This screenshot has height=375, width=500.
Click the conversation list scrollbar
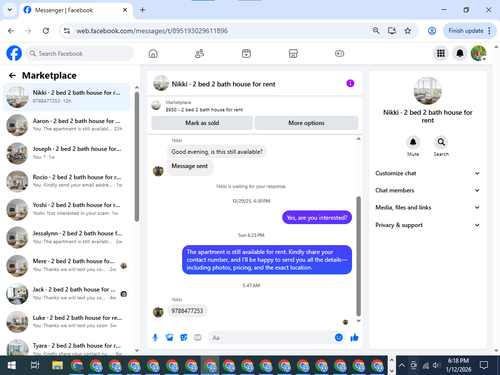click(x=137, y=157)
